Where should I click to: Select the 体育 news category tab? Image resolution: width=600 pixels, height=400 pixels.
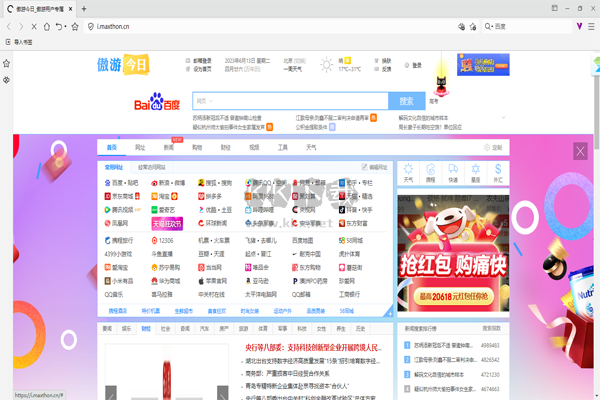point(263,329)
